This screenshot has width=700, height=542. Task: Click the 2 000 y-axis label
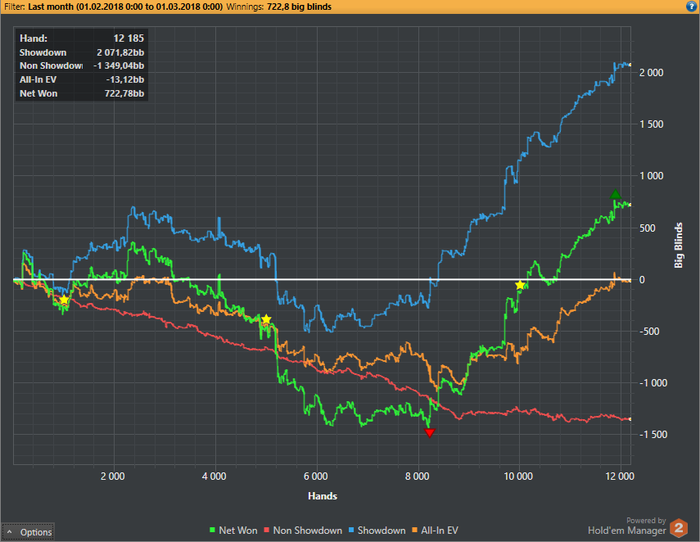click(x=651, y=72)
